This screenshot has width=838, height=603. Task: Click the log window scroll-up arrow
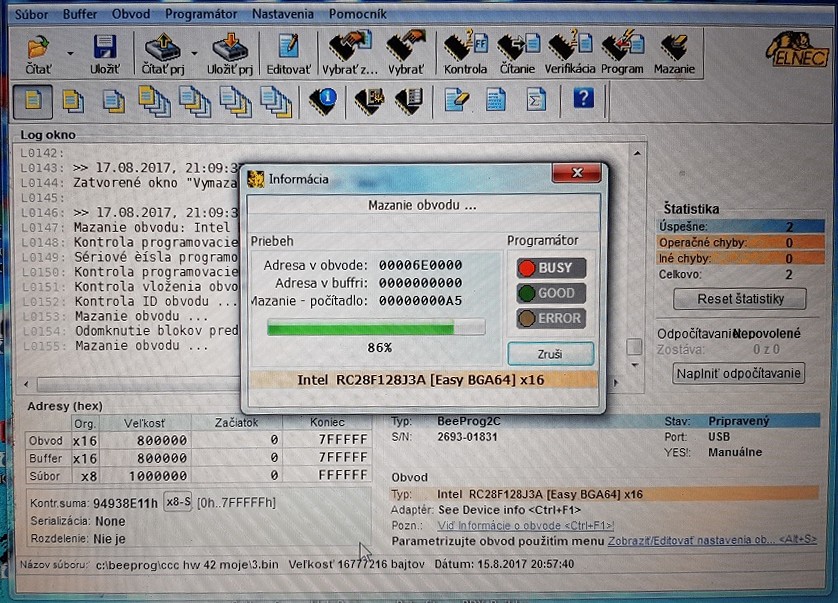coord(637,153)
